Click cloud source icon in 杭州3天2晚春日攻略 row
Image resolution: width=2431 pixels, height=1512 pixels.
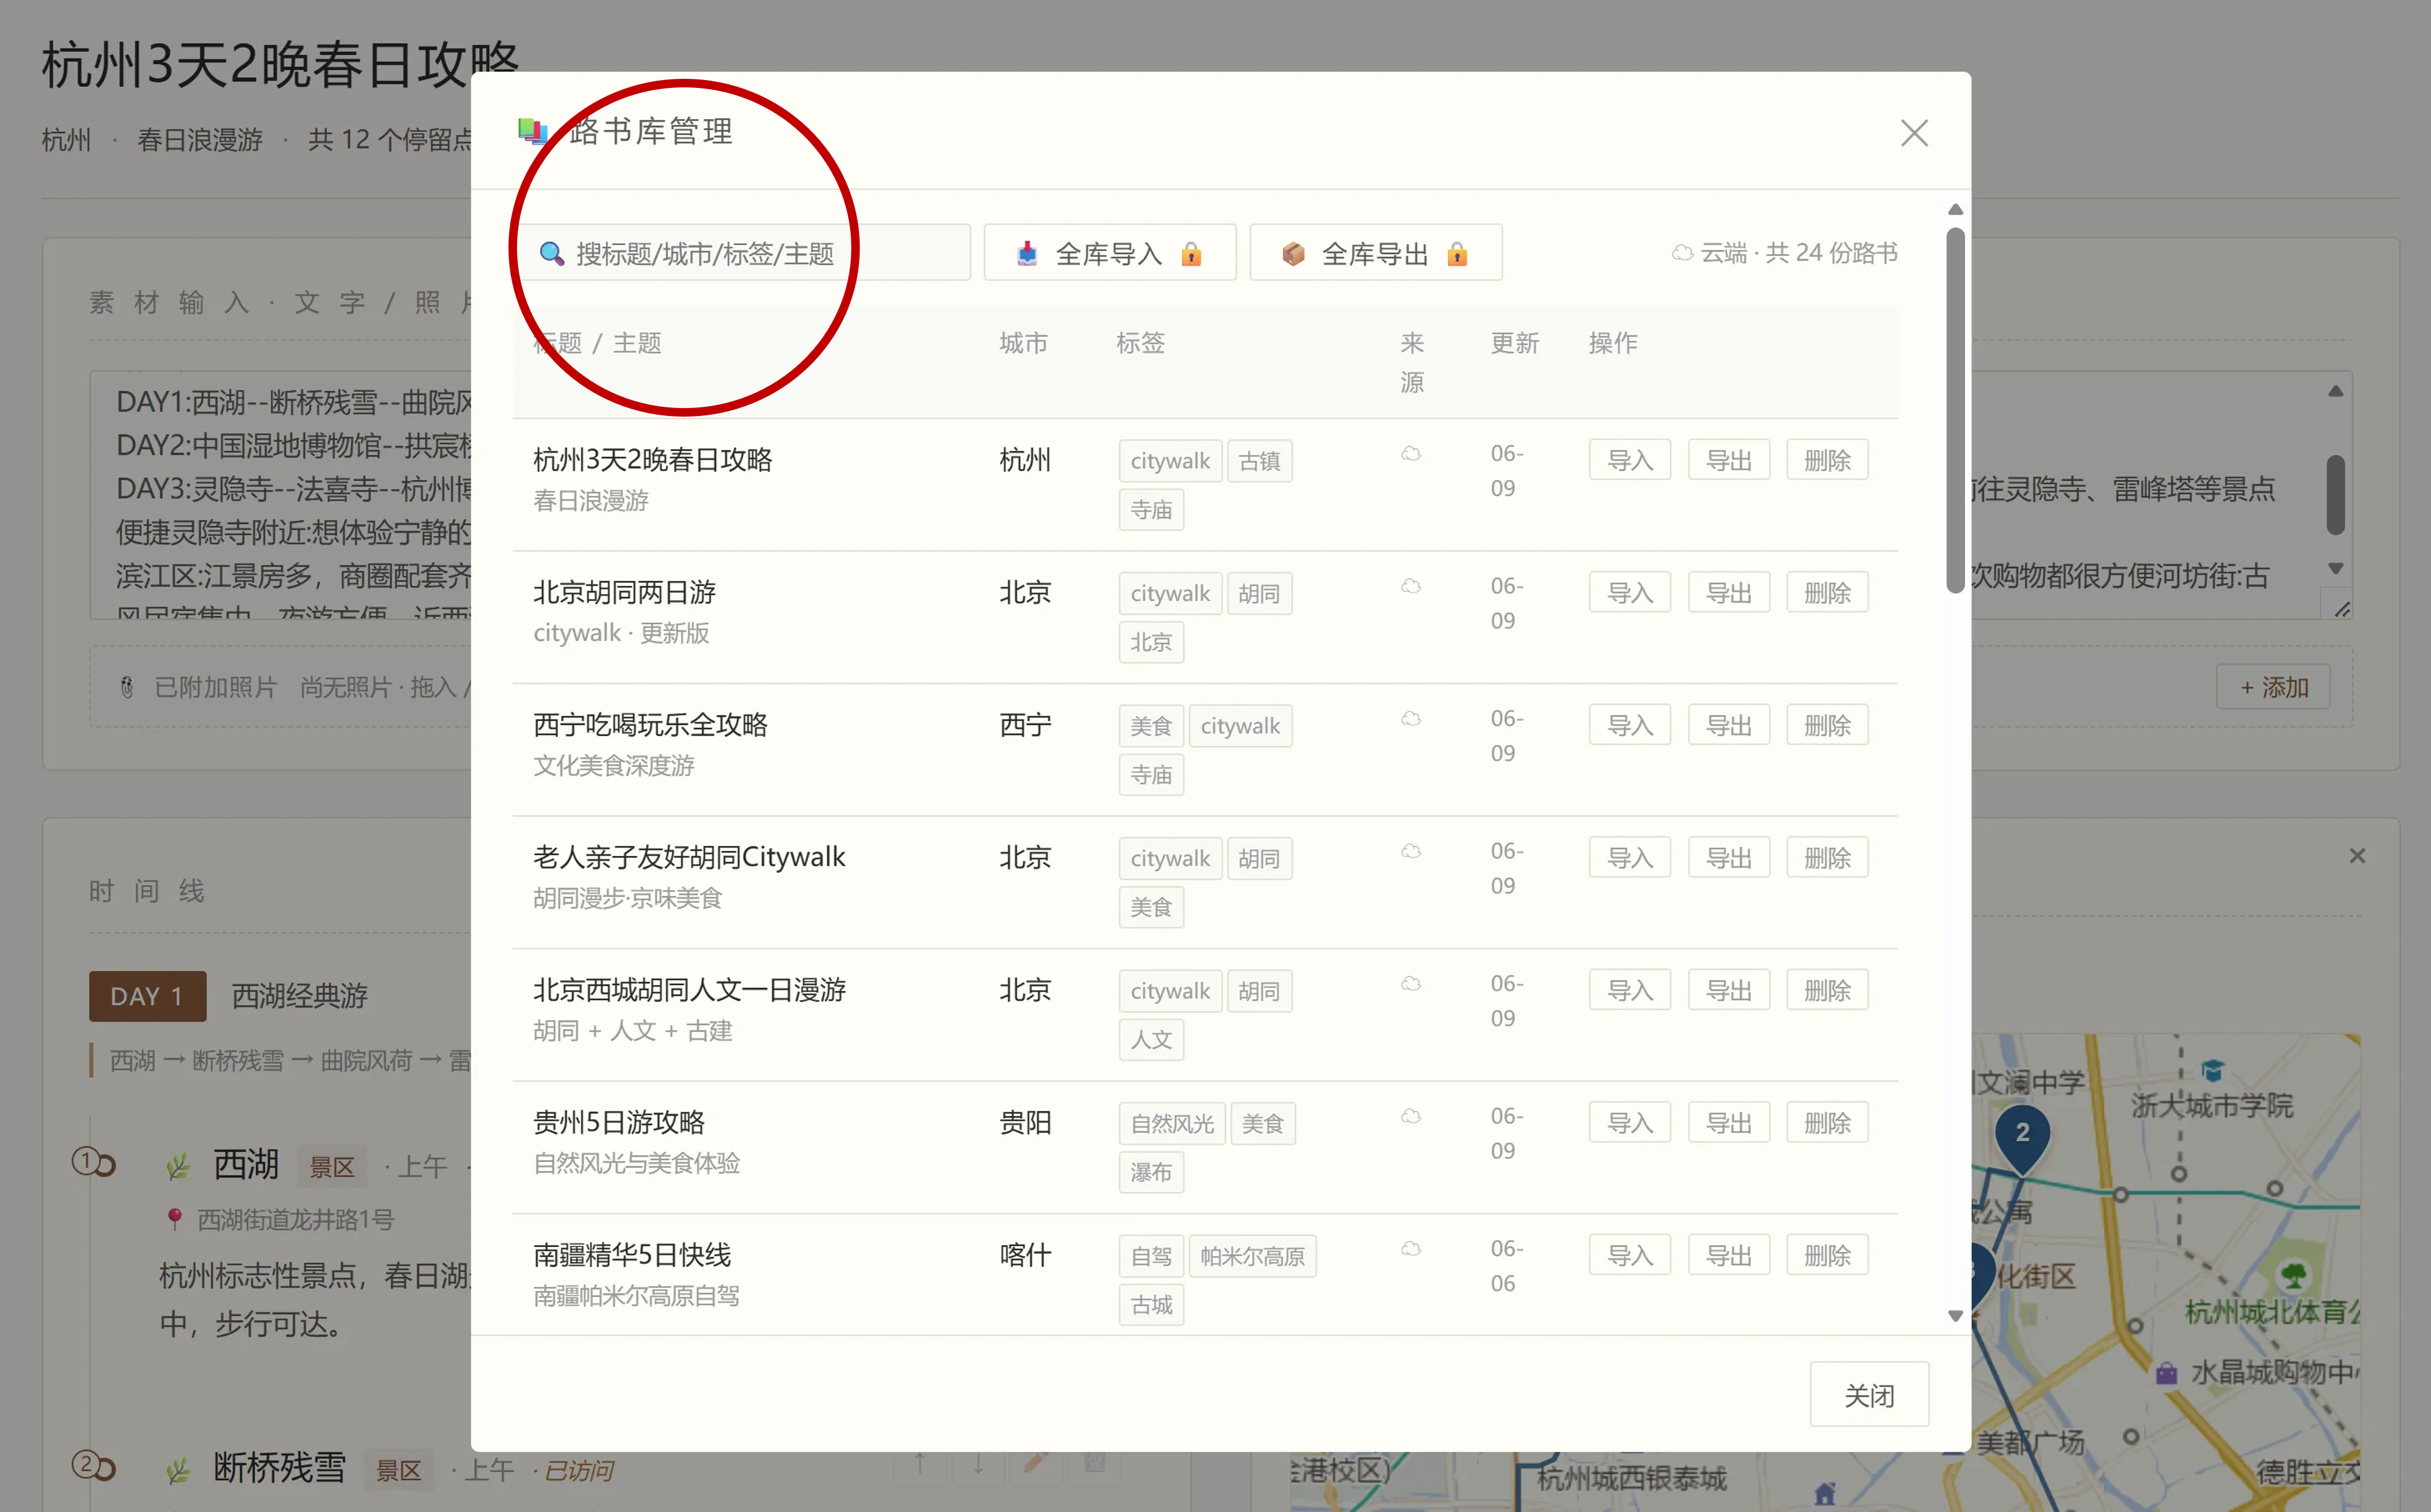tap(1411, 454)
